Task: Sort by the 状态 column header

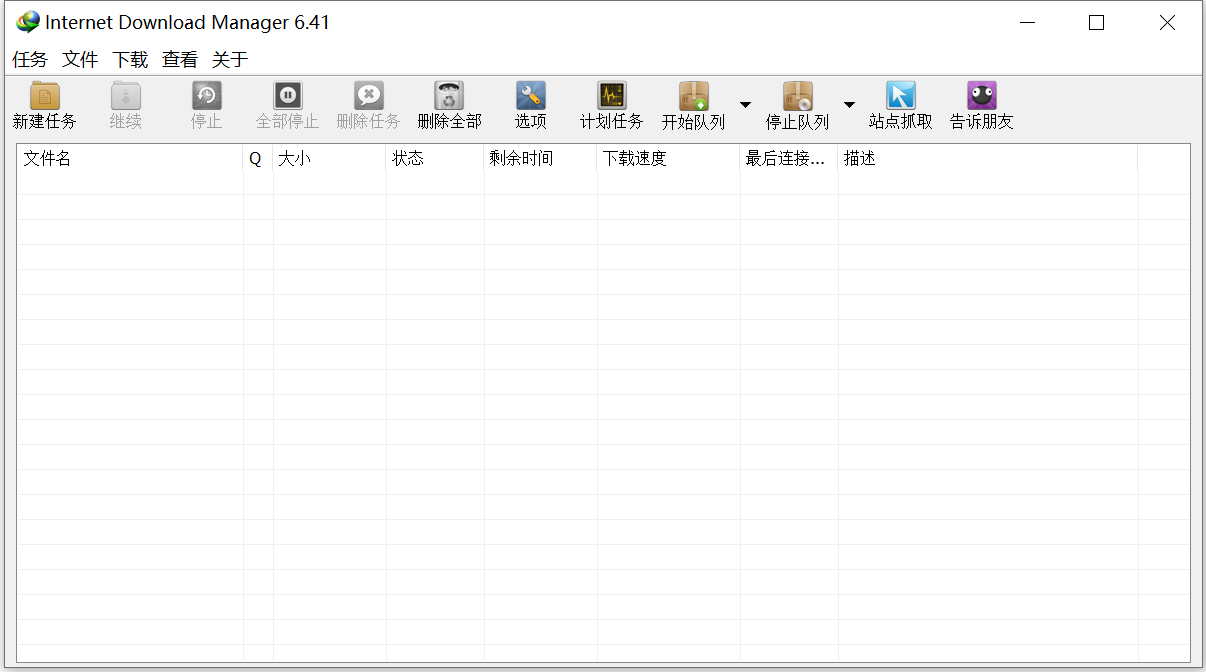Action: [435, 158]
